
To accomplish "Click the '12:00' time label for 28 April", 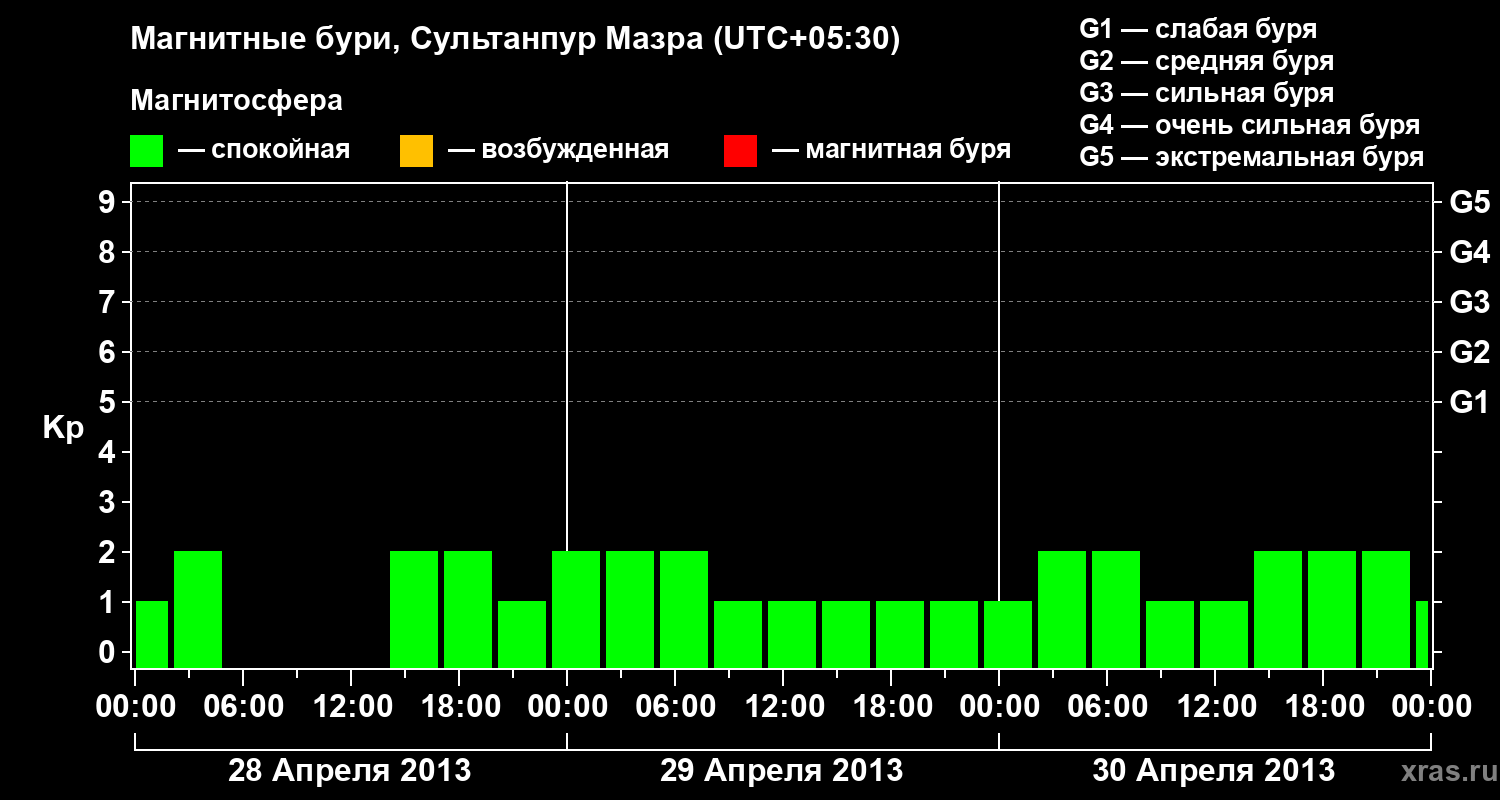I will pos(351,706).
